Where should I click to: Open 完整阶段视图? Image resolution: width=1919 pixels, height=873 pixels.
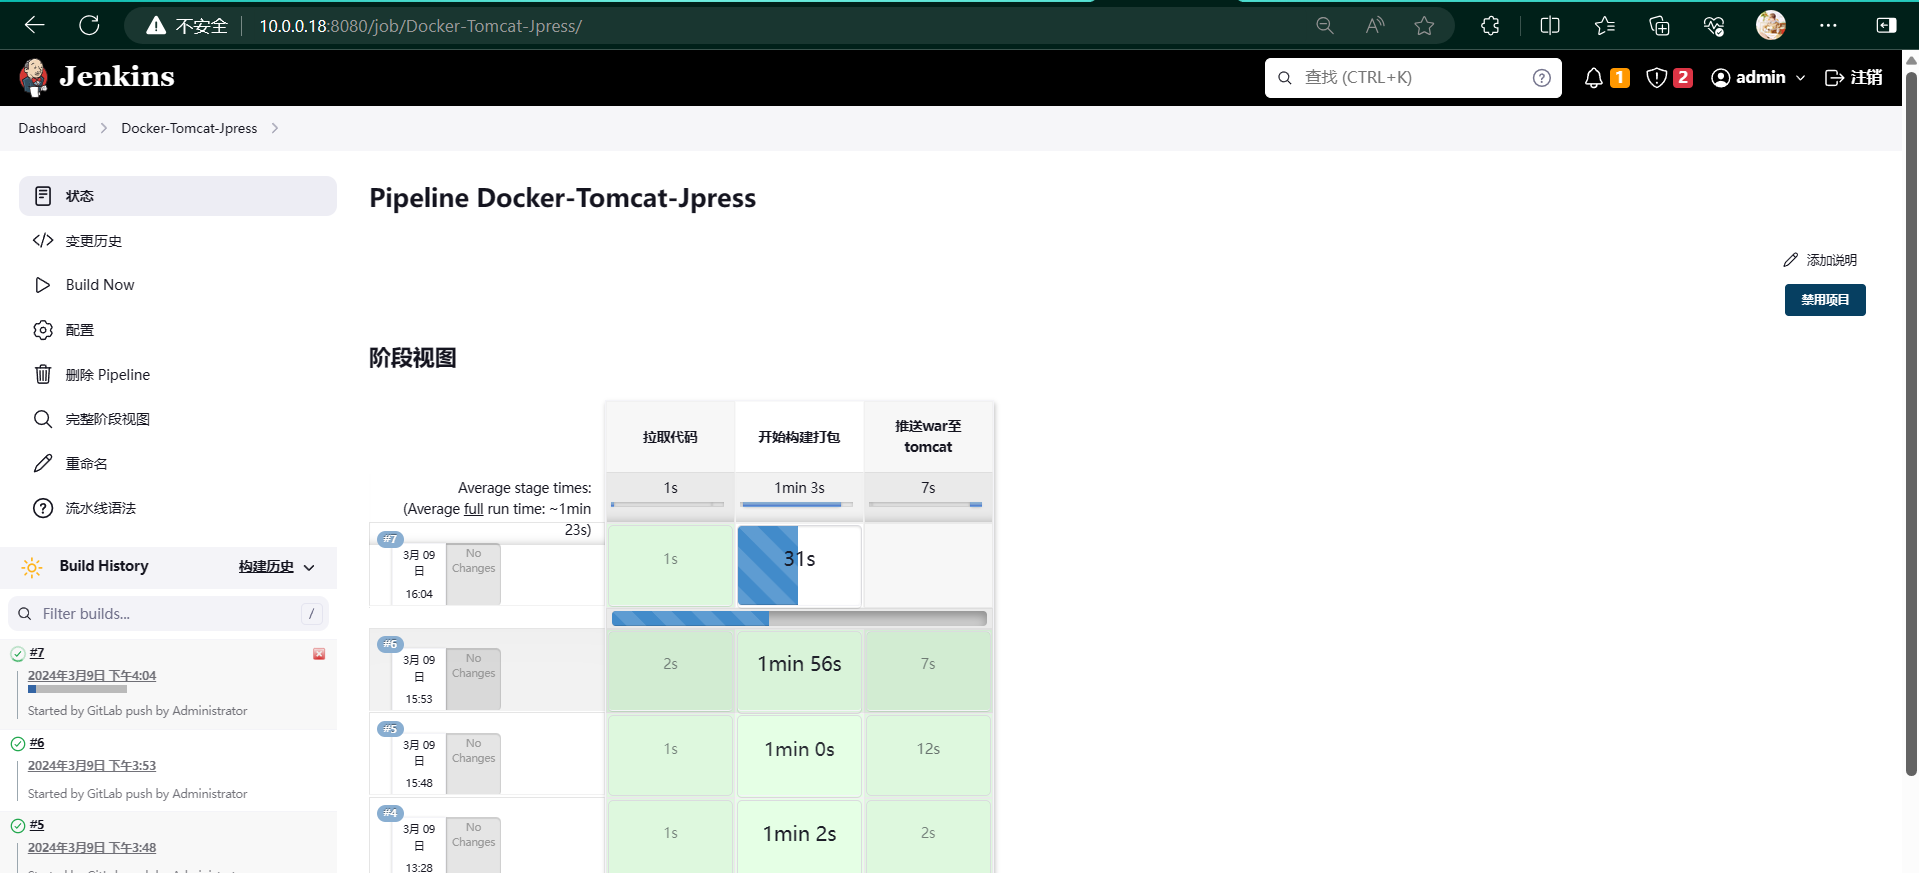pos(178,419)
